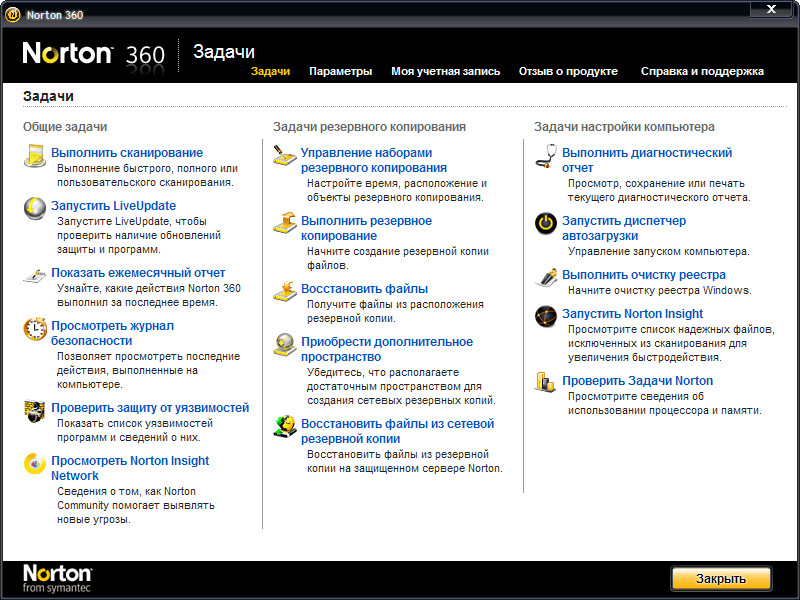Click the monthly report notepad icon
The height and width of the screenshot is (600, 800).
tap(35, 276)
